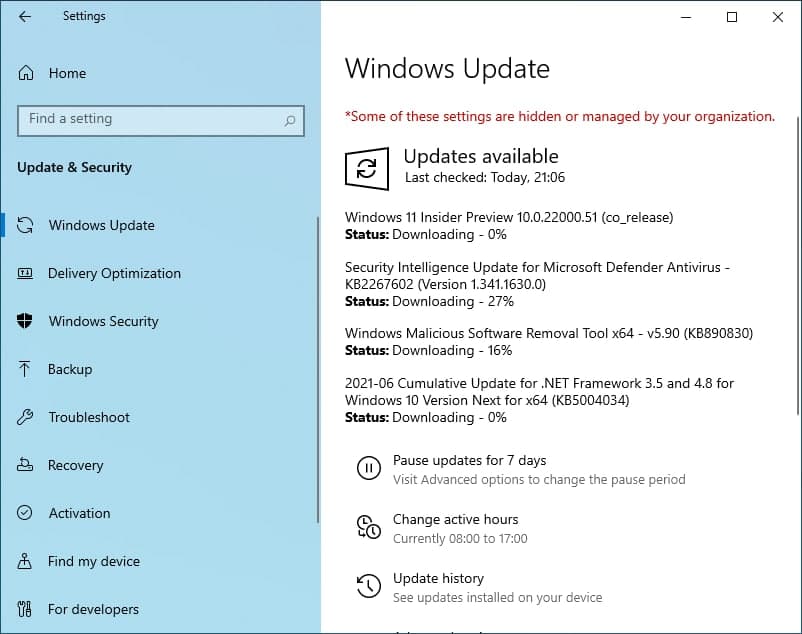
Task: Click the search magnifier icon
Action: (x=290, y=121)
